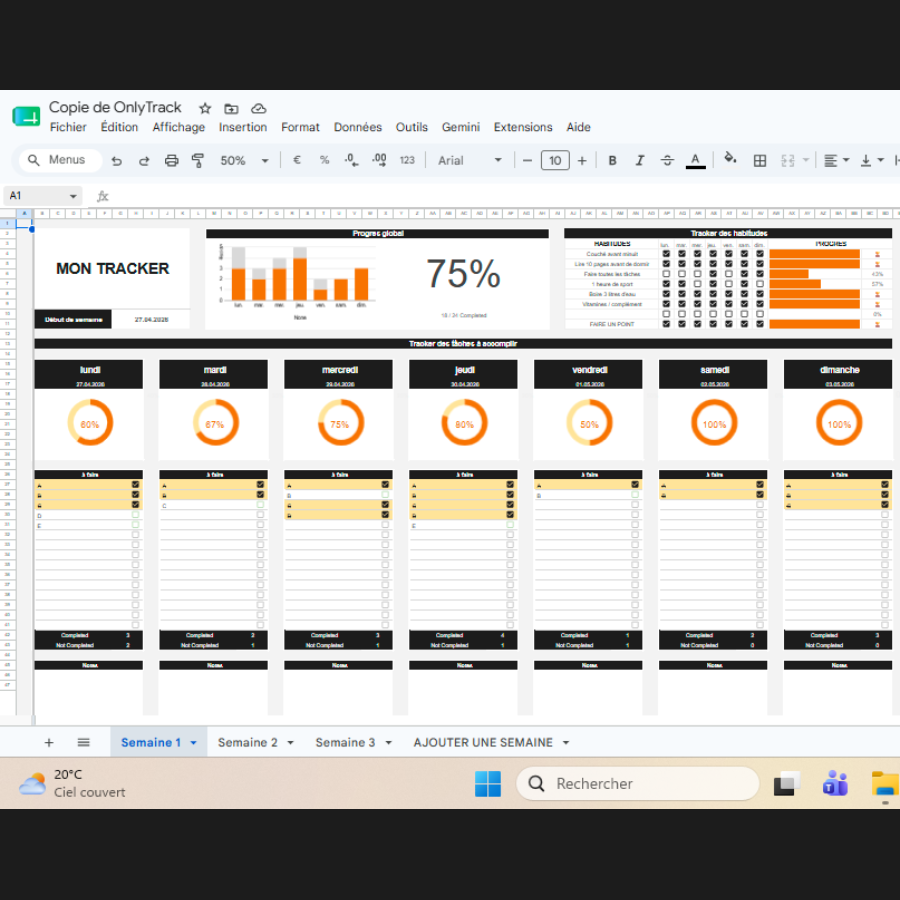Check mardi's task C checkbox
Image resolution: width=900 pixels, height=900 pixels.
coord(261,505)
